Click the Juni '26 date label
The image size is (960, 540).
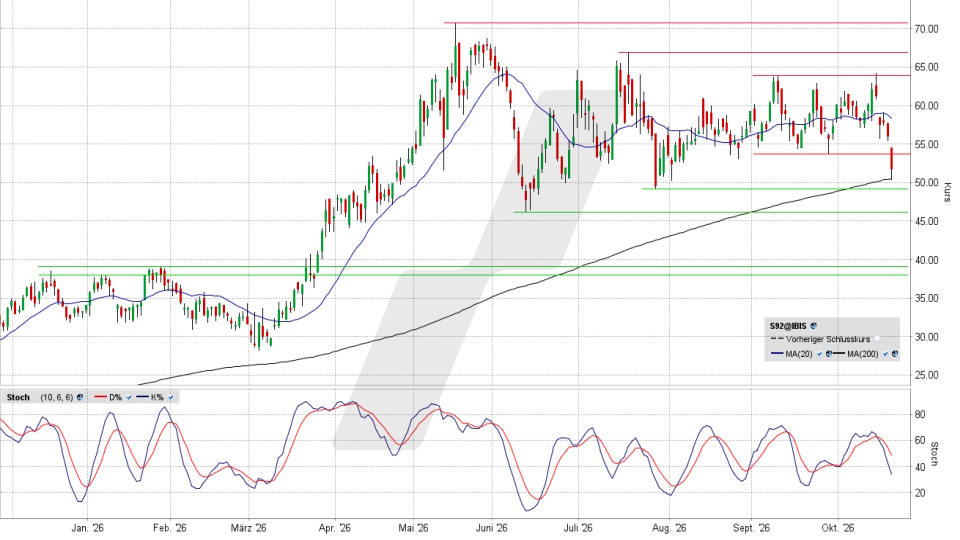[x=492, y=528]
